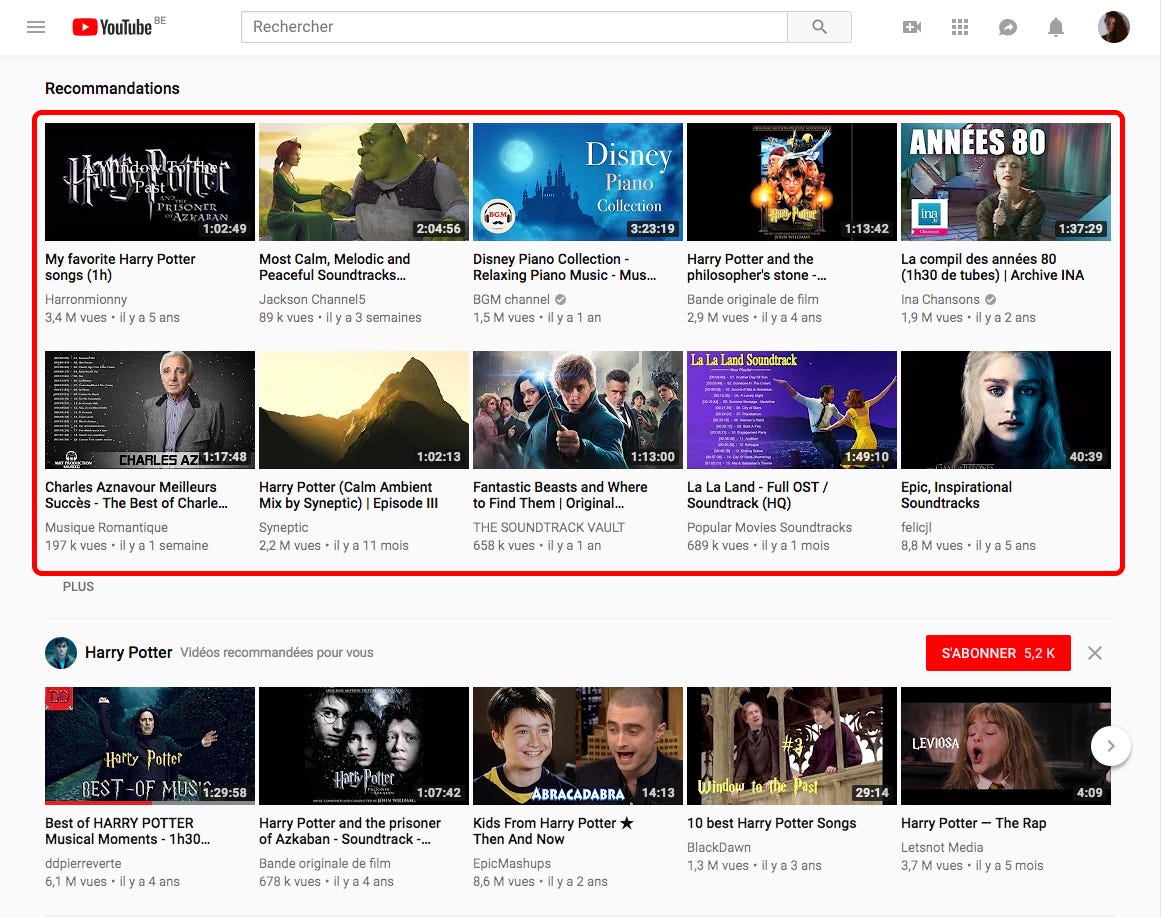
Task: Play Harry Potter — The Rap thumbnail
Action: click(1006, 746)
